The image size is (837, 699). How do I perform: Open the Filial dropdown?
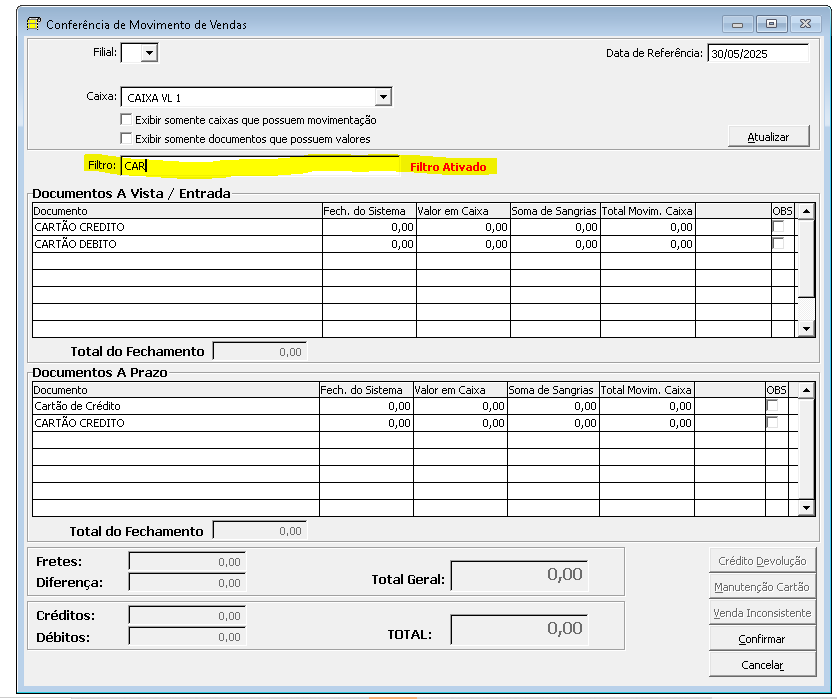tap(149, 53)
